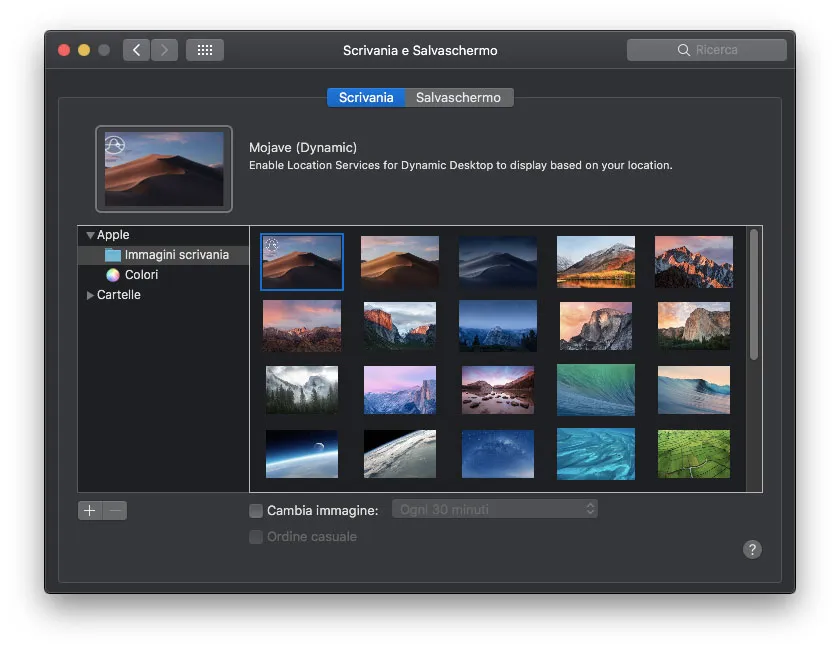Enable the Cambia immagine checkbox
Screen dimensions: 840x652
[255, 509]
